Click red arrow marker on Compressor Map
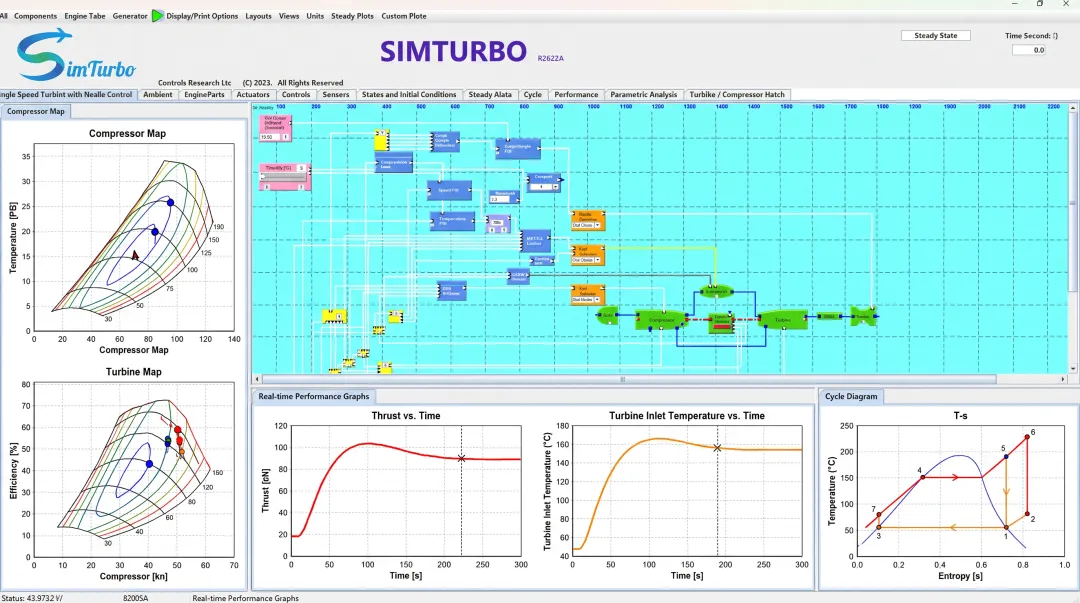The image size is (1080, 603). (x=135, y=256)
